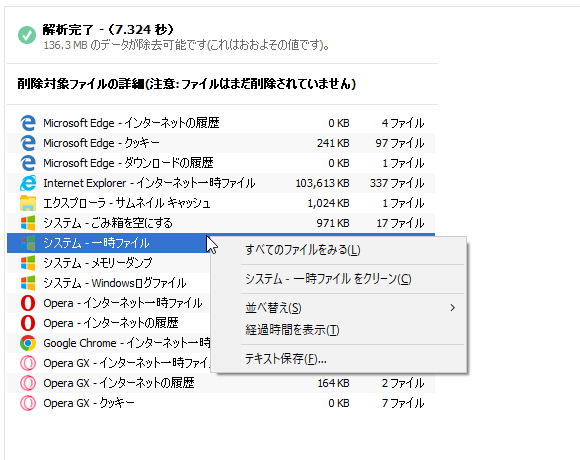Select row Opera GX - インターネット一時ファイル
This screenshot has width=580, height=460.
(108, 363)
